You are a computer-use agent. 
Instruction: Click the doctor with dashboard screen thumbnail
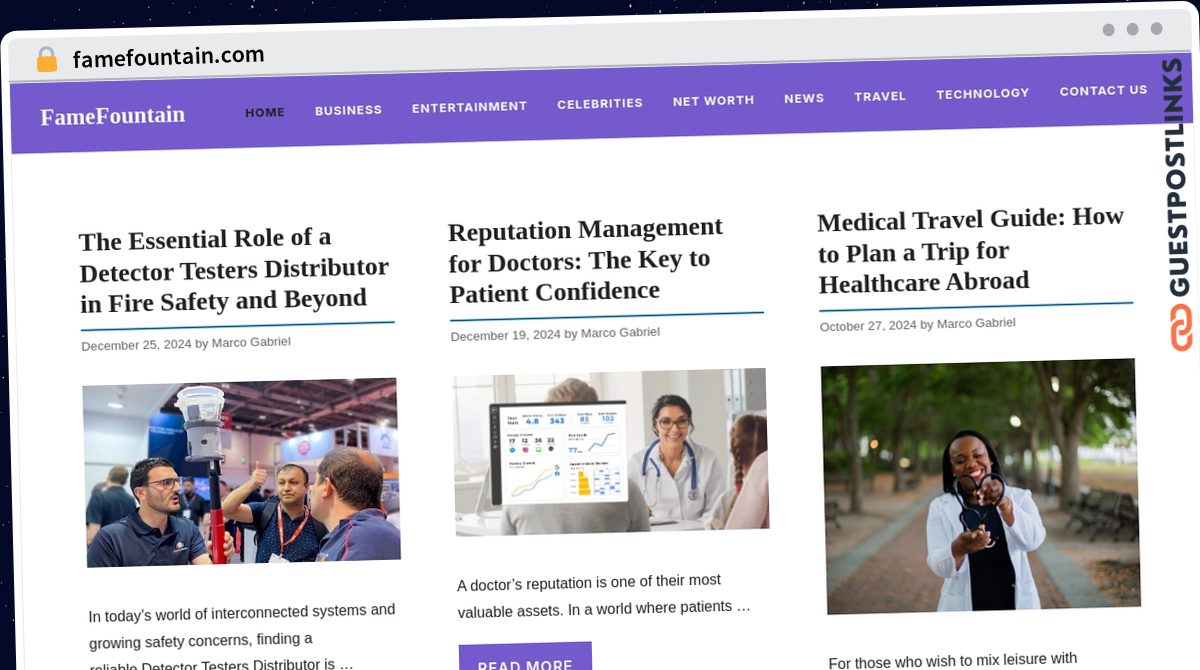[x=611, y=451]
